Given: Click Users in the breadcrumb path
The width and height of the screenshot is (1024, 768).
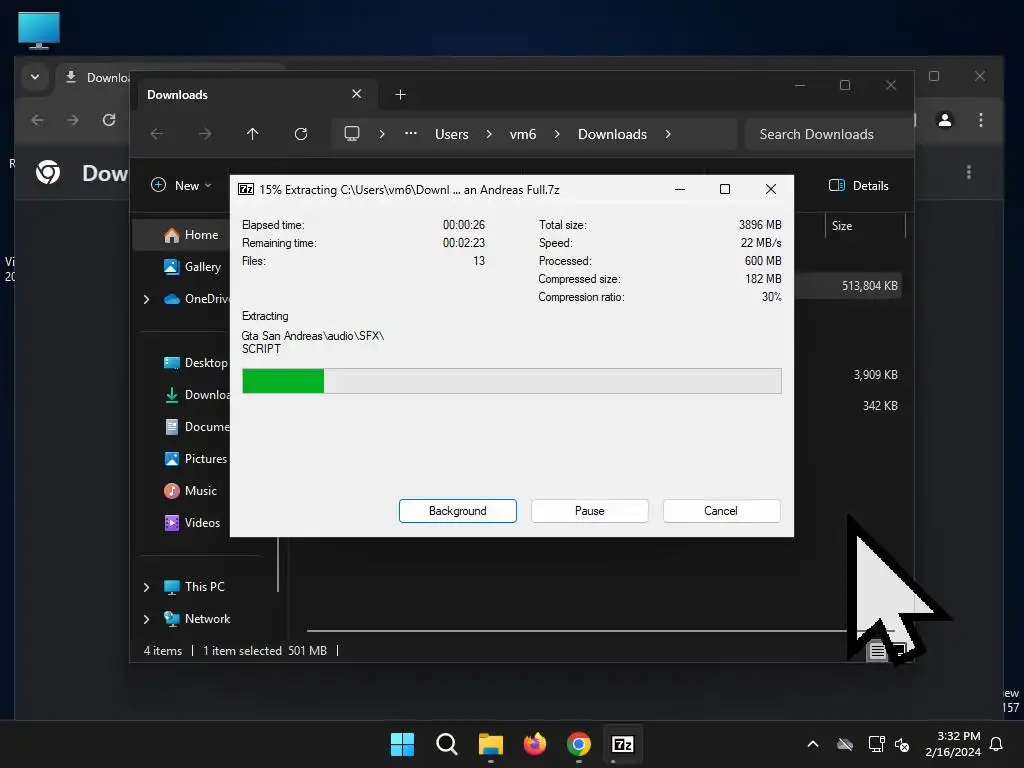Looking at the screenshot, I should (452, 134).
